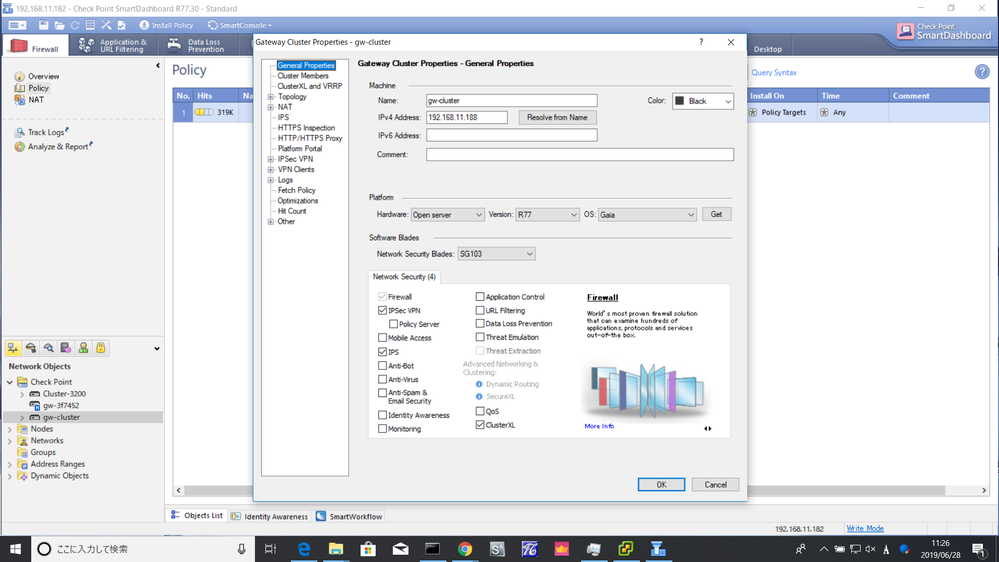The height and width of the screenshot is (562, 999).
Task: Click the help question icon on Policy pane
Action: point(982,72)
